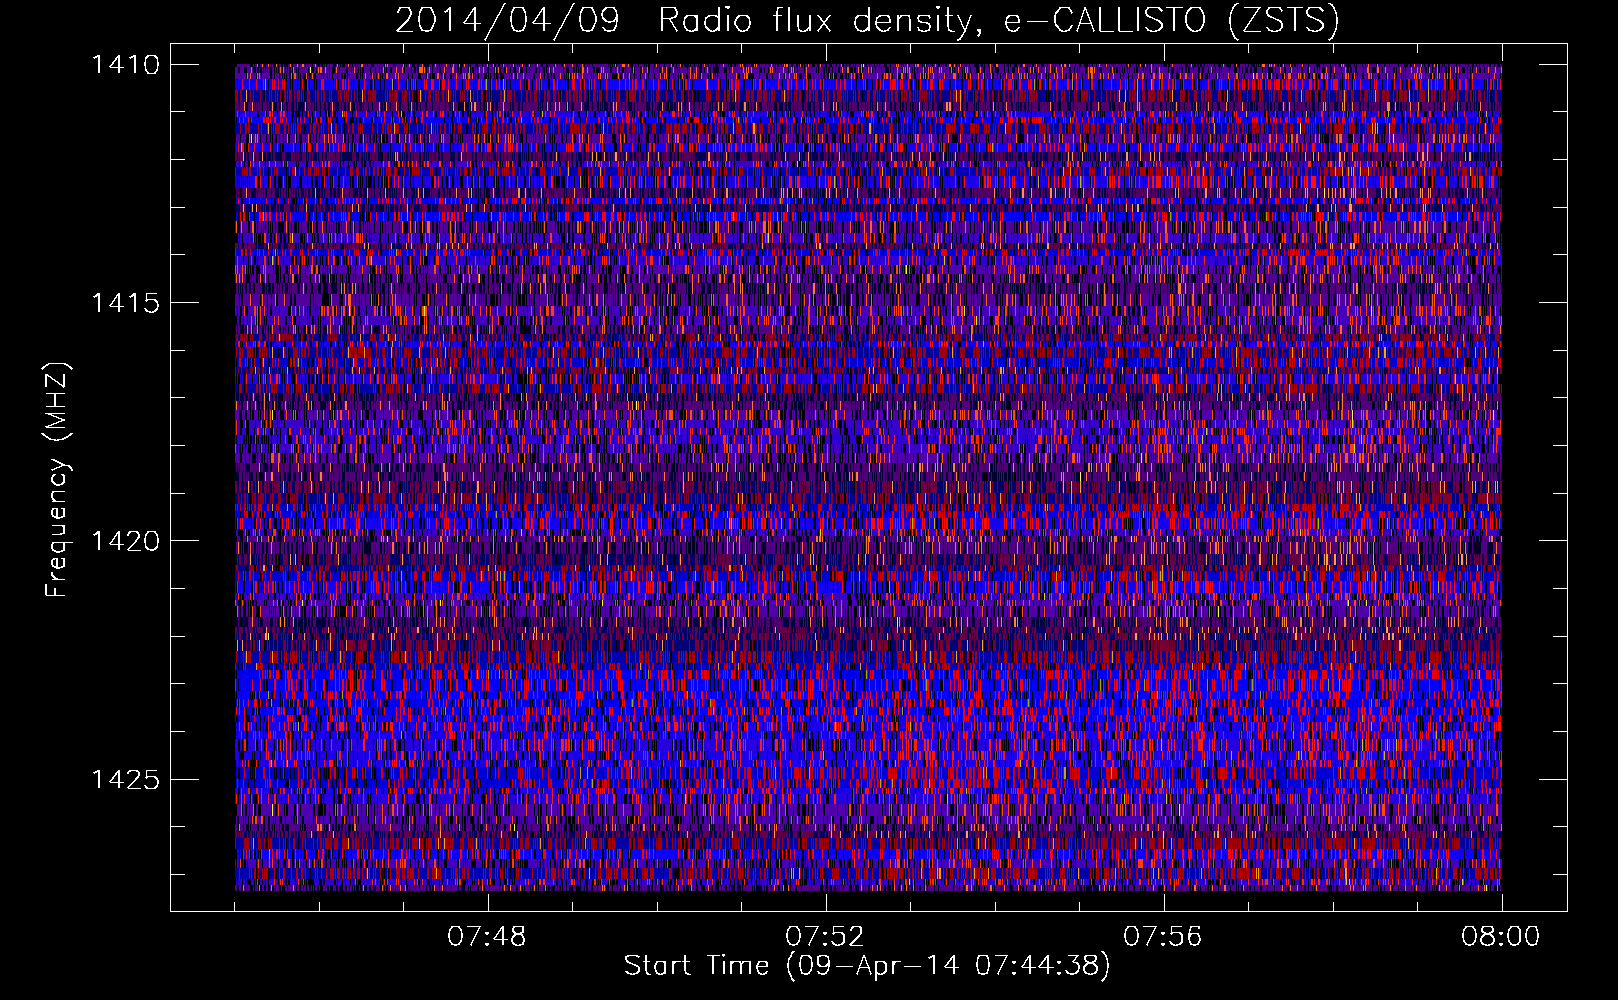This screenshot has height=1000, width=1618.
Task: Click the 08:00 time axis label
Action: (1501, 937)
